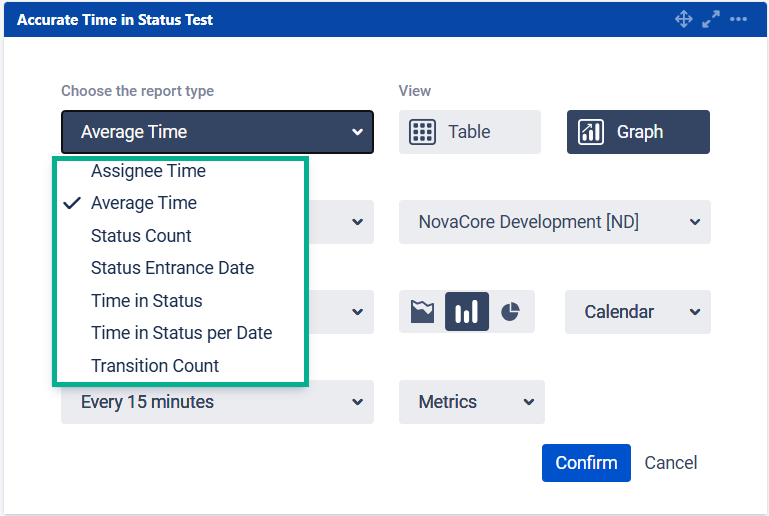This screenshot has height=516, width=769.
Task: Open the Every 15 minutes refresh dropdown
Action: [217, 402]
